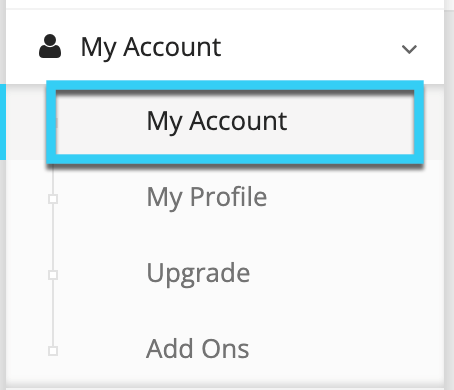Image resolution: width=454 pixels, height=390 pixels.
Task: Open the Add Ons entry
Action: [198, 349]
